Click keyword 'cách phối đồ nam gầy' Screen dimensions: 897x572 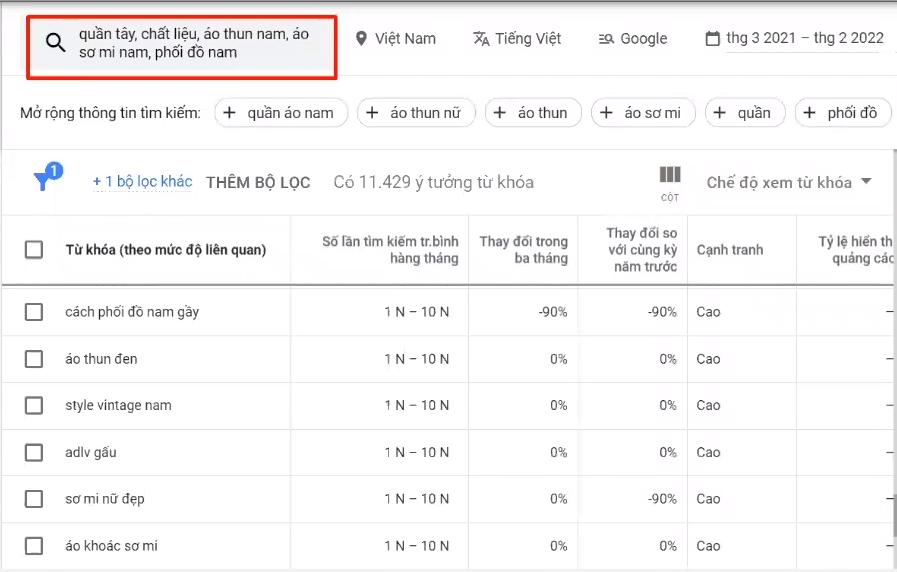click(x=132, y=312)
